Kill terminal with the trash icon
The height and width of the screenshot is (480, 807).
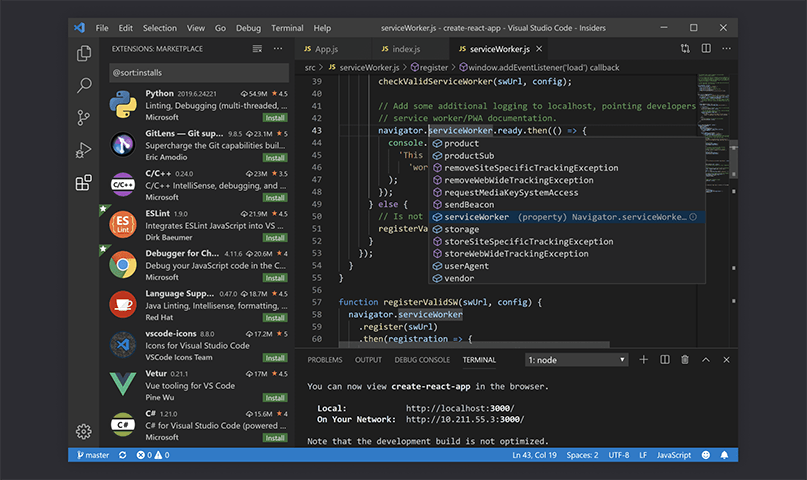(x=685, y=359)
